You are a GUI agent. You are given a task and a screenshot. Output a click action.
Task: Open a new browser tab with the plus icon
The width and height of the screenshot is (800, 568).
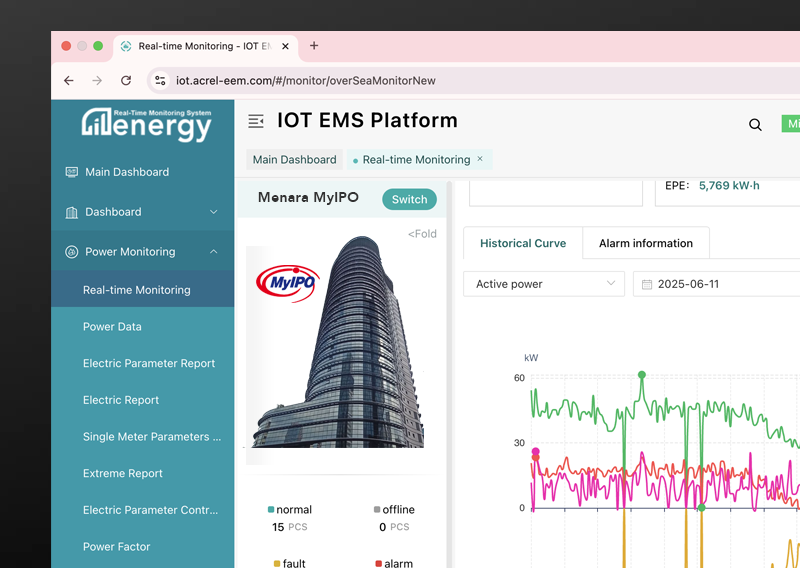pos(314,46)
